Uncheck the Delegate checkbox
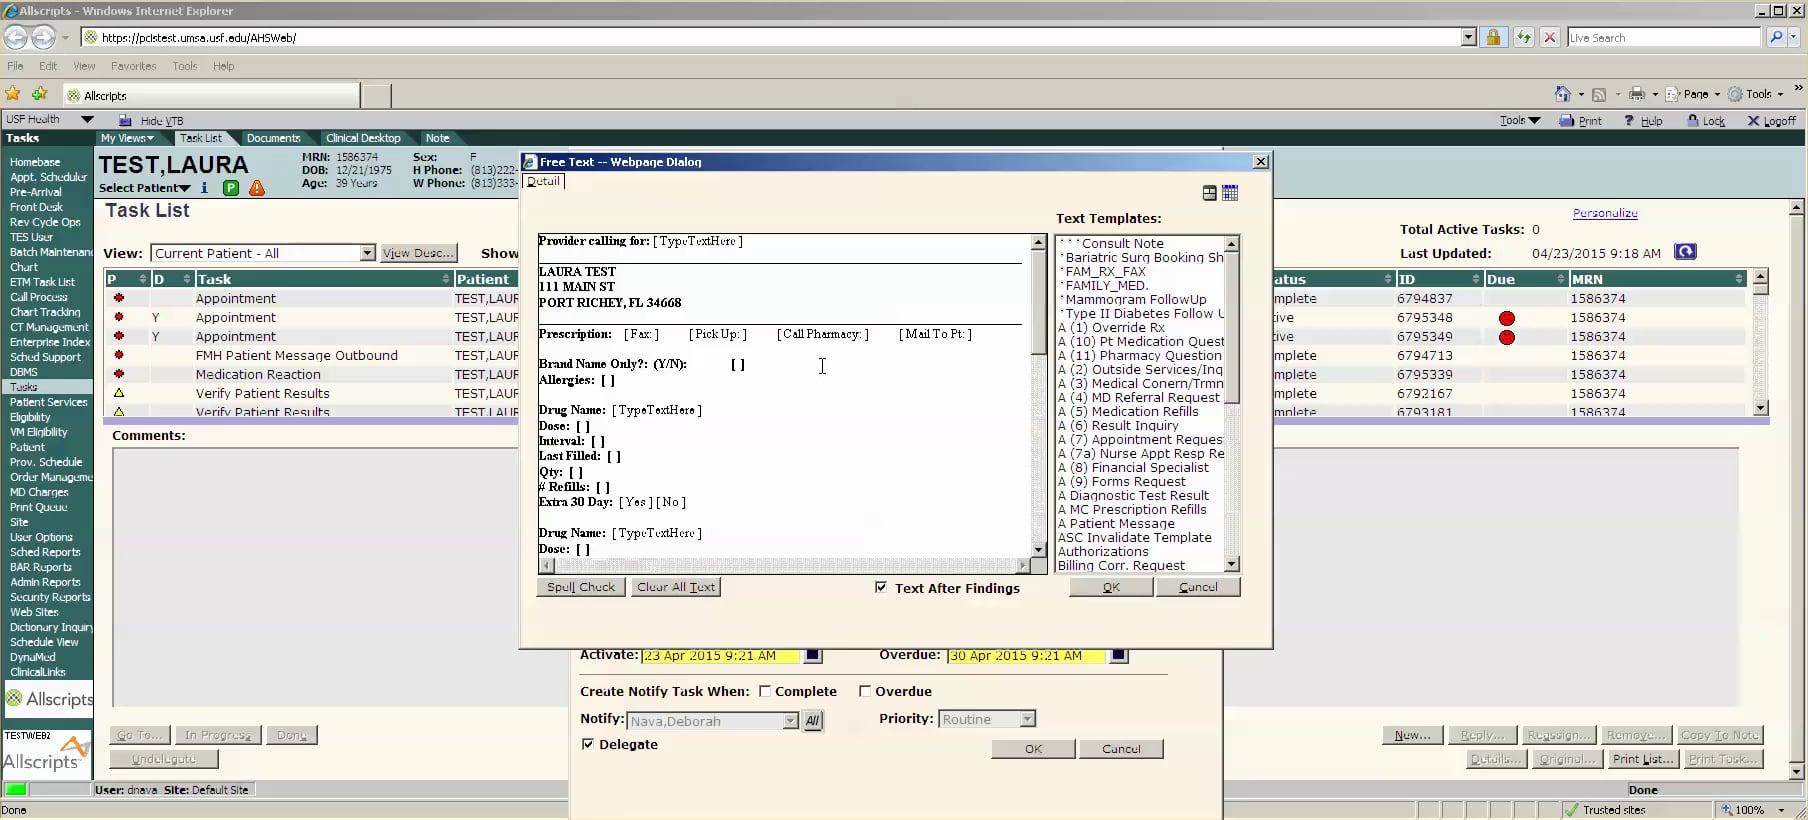The height and width of the screenshot is (820, 1808). click(x=588, y=744)
